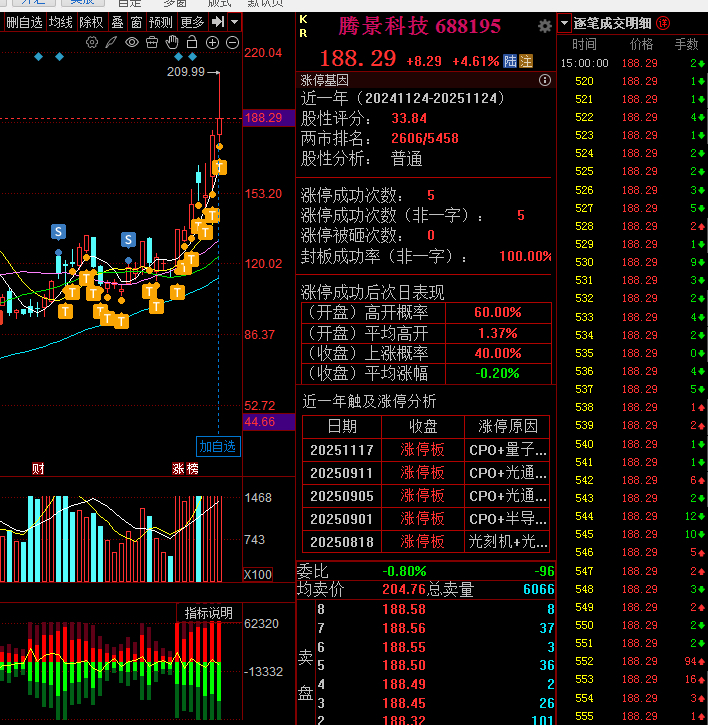This screenshot has height=725, width=708.
Task: Click 光刻机+光... limit-up reason cell
Action: pos(508,541)
